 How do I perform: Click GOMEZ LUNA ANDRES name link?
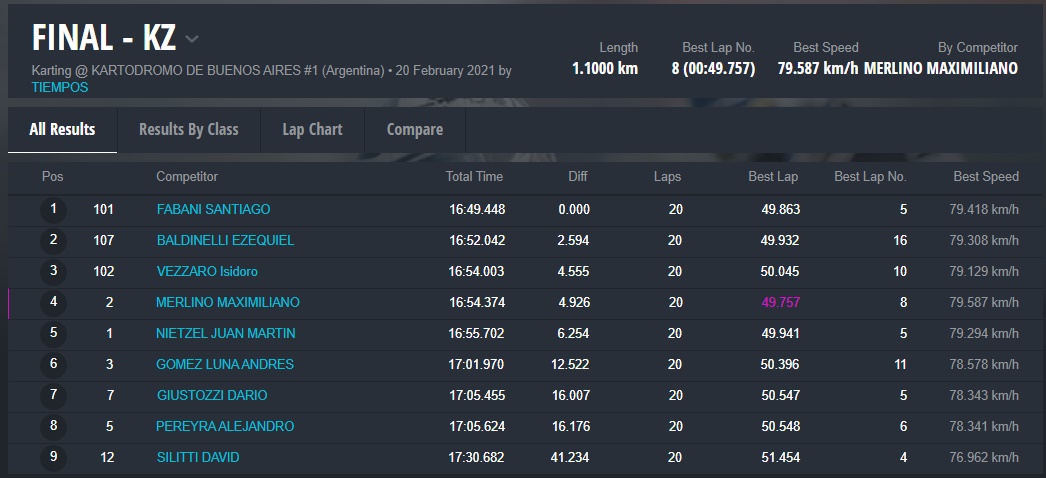(x=224, y=365)
